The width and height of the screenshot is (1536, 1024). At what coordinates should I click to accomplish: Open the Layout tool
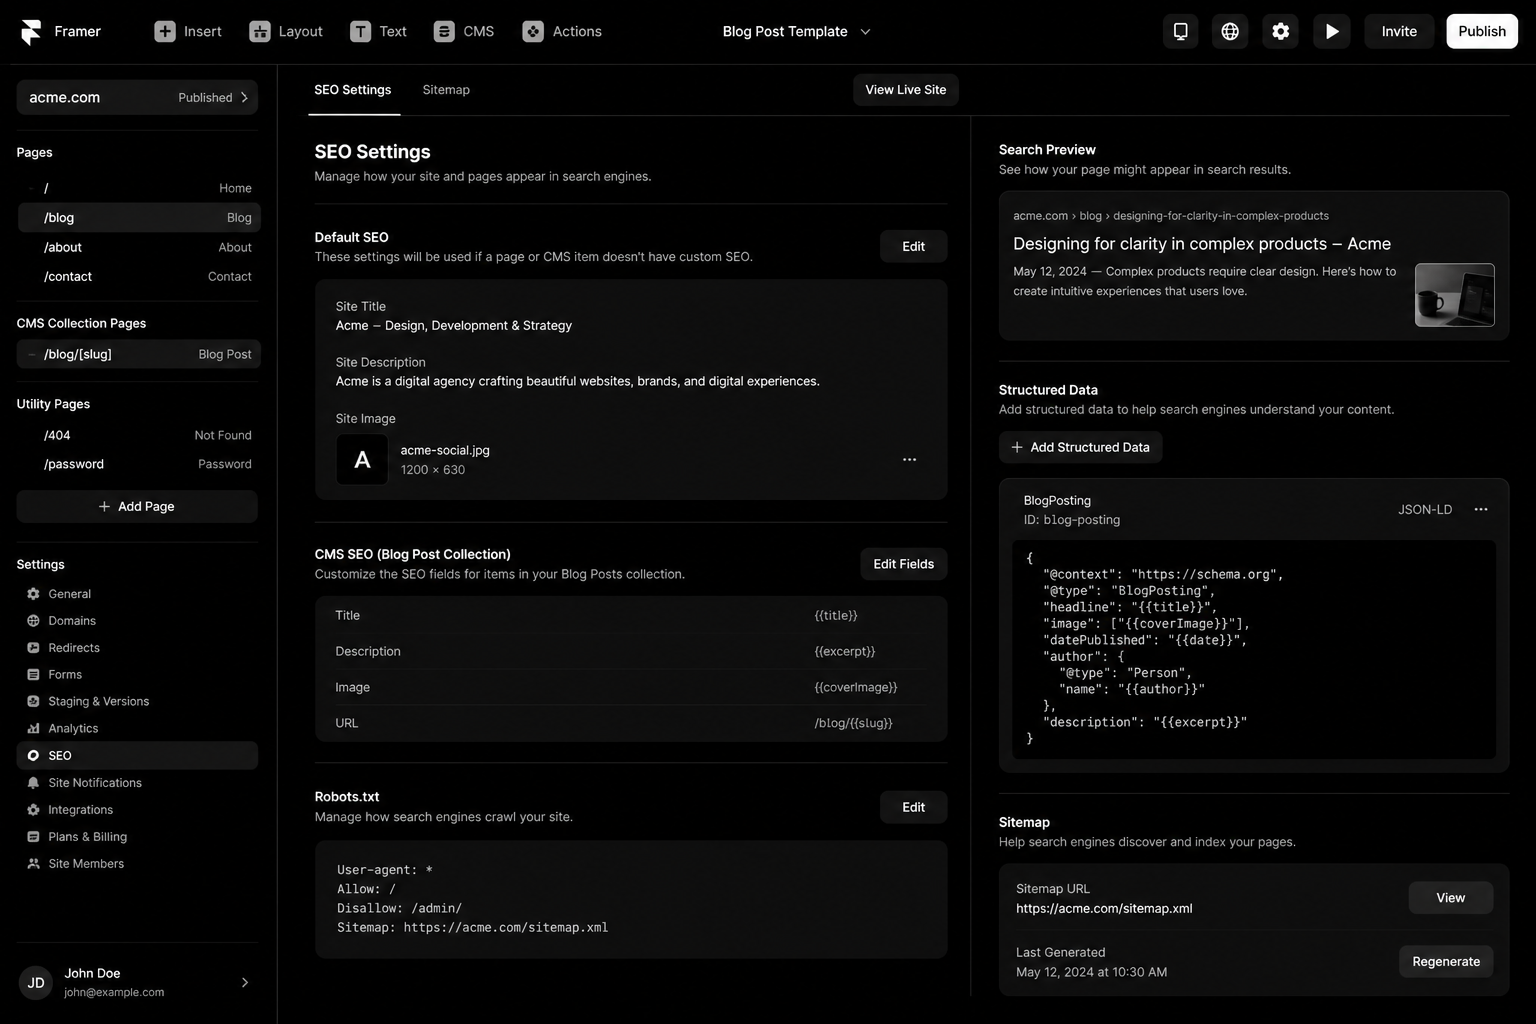[x=286, y=32]
